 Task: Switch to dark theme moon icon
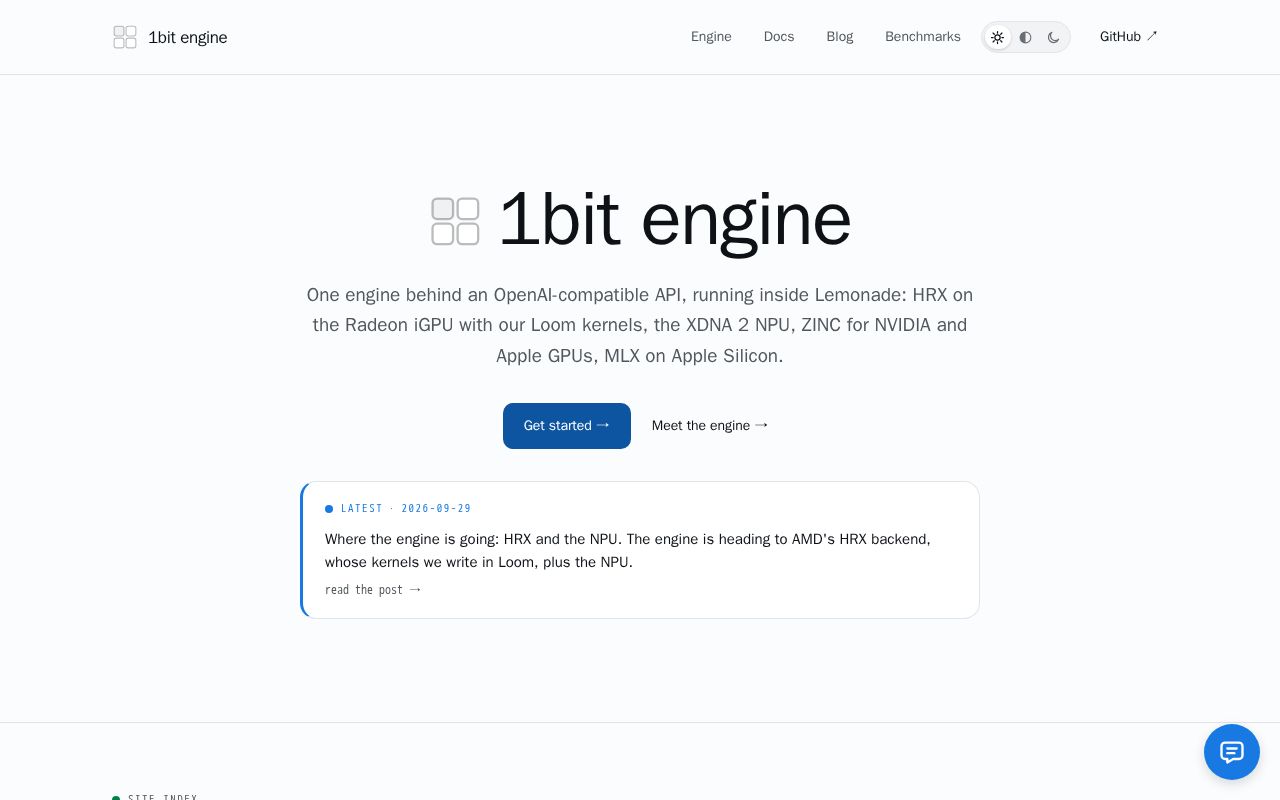(x=1054, y=37)
